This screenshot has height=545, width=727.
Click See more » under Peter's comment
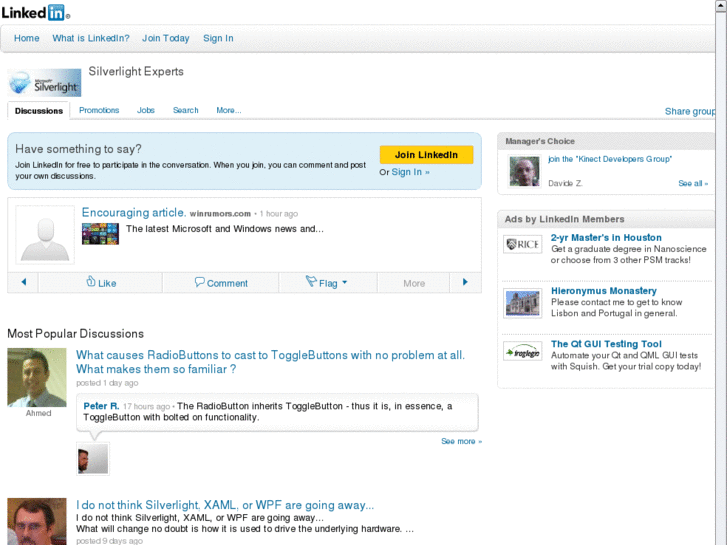tap(461, 441)
